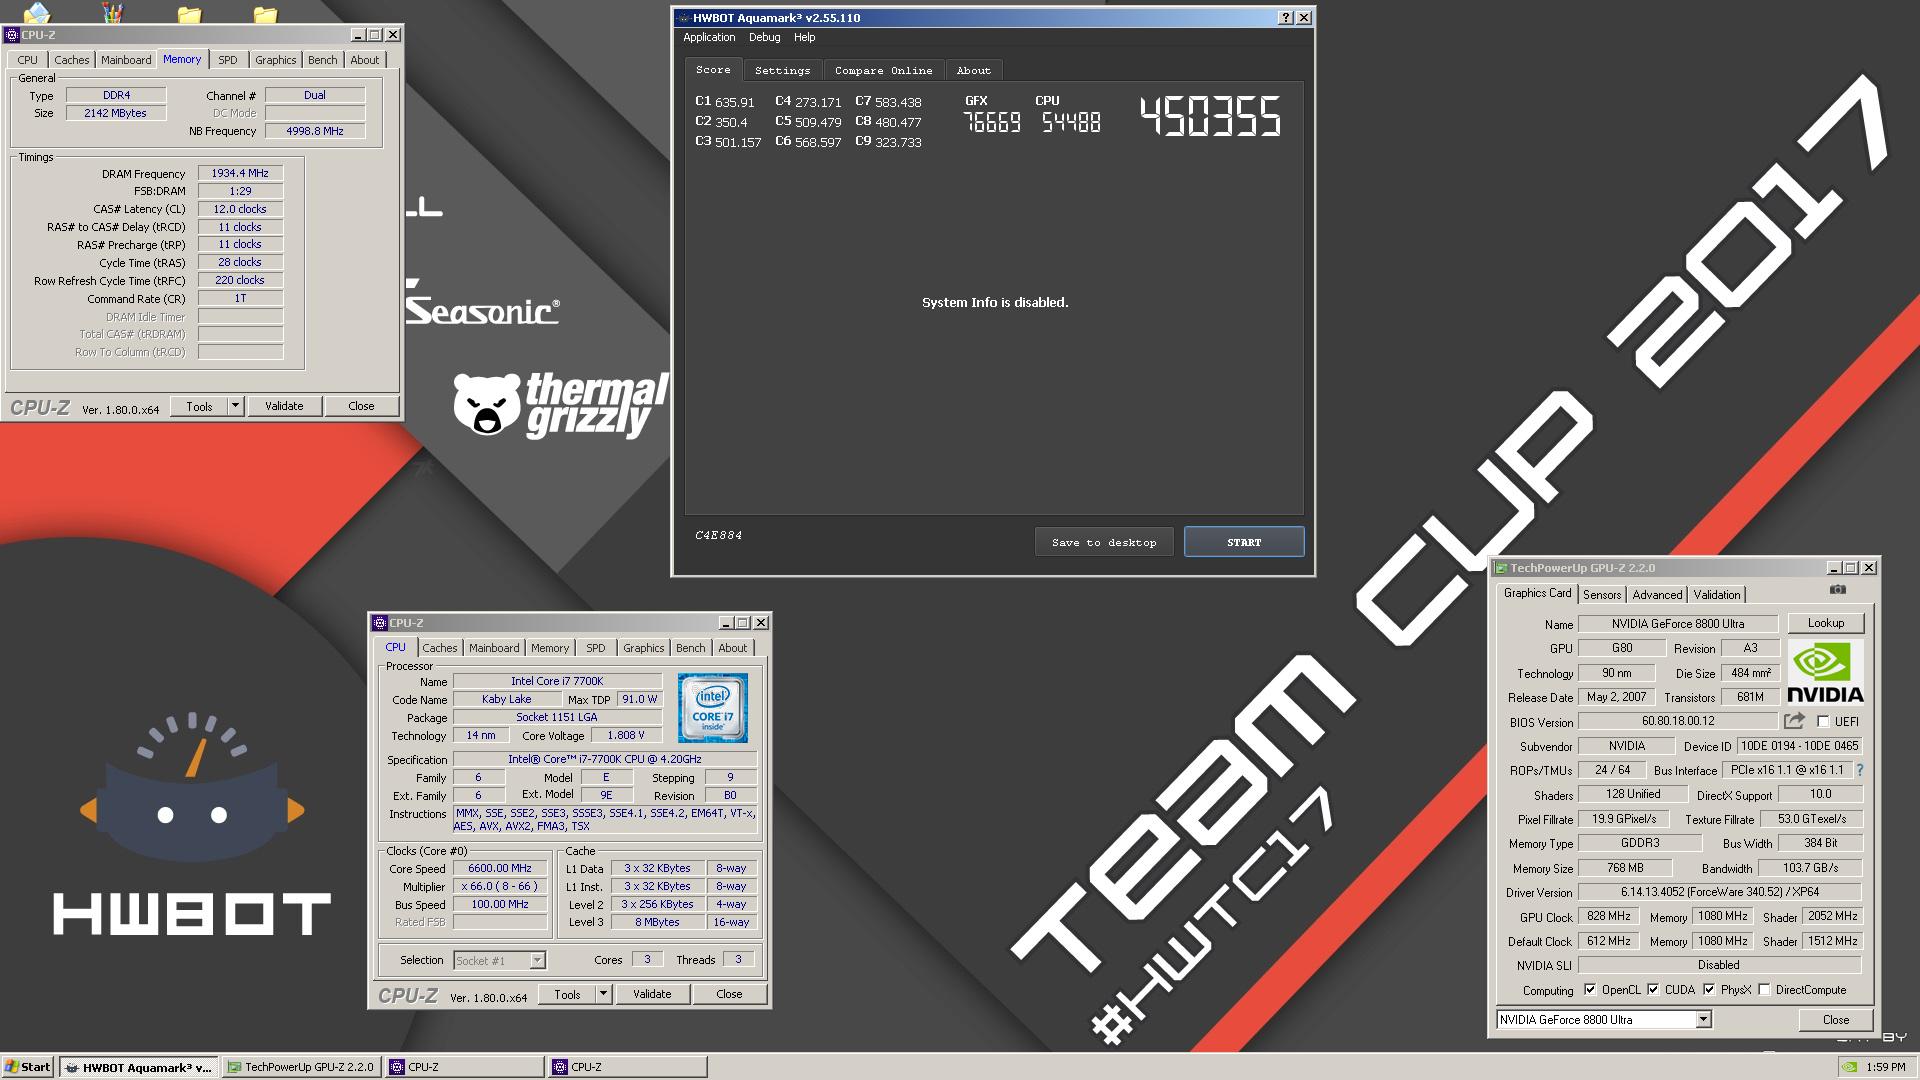Click the NVIDIA system tray icon
This screenshot has height=1080, width=1920.
tap(1851, 1067)
